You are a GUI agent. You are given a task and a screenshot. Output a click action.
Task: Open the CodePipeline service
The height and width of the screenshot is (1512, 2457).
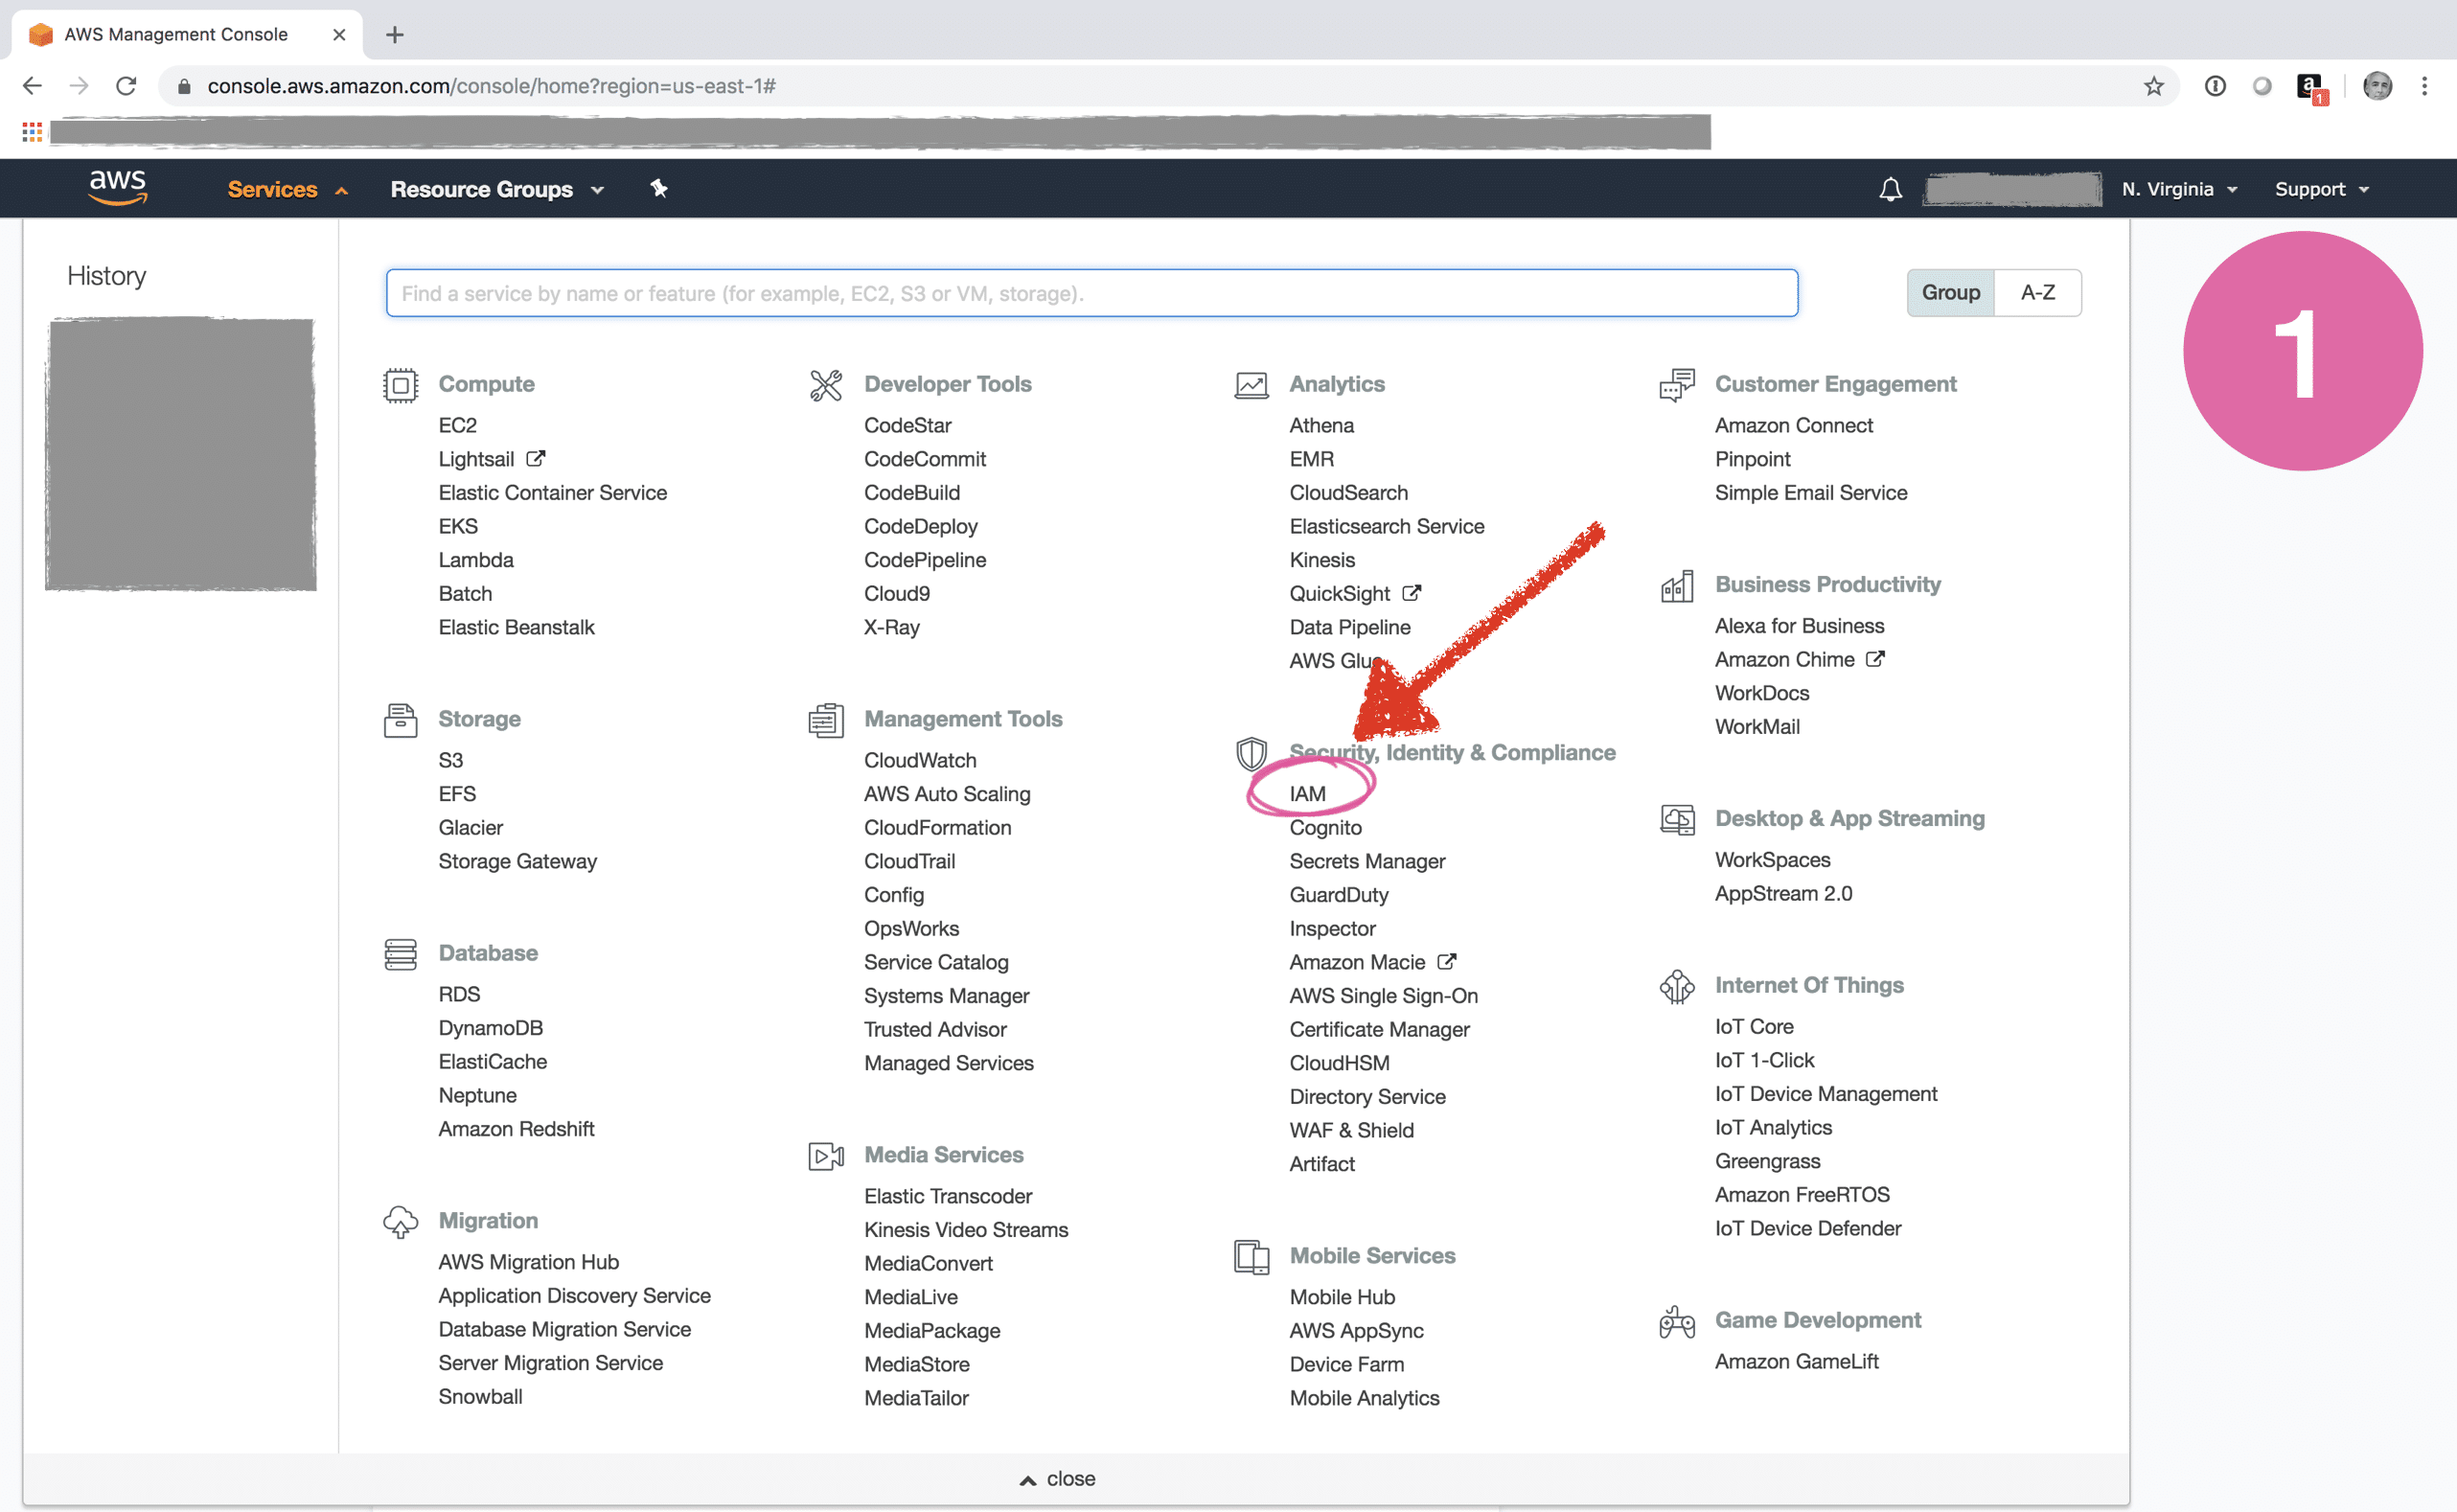point(925,560)
